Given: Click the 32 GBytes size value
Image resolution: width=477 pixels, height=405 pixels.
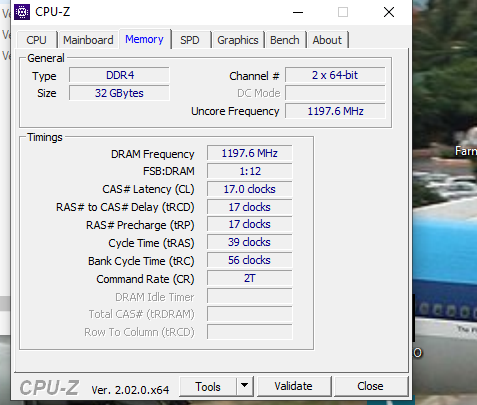Looking at the screenshot, I should [x=119, y=93].
